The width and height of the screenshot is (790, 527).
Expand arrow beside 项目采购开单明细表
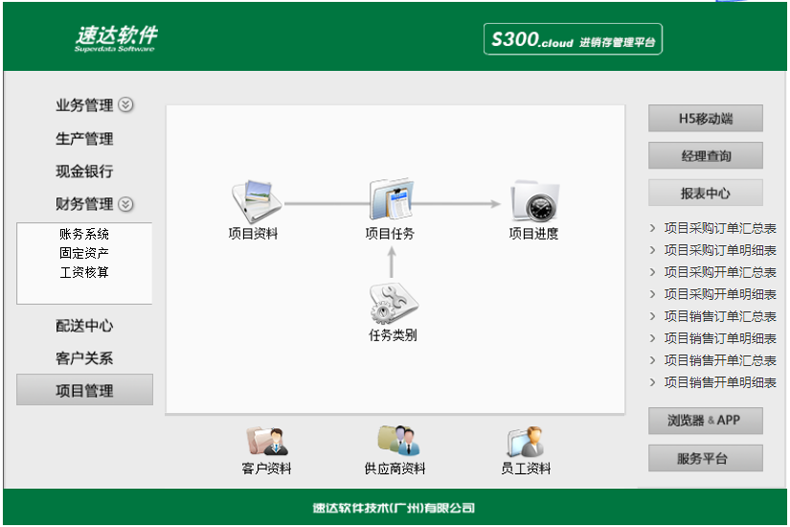click(x=652, y=294)
